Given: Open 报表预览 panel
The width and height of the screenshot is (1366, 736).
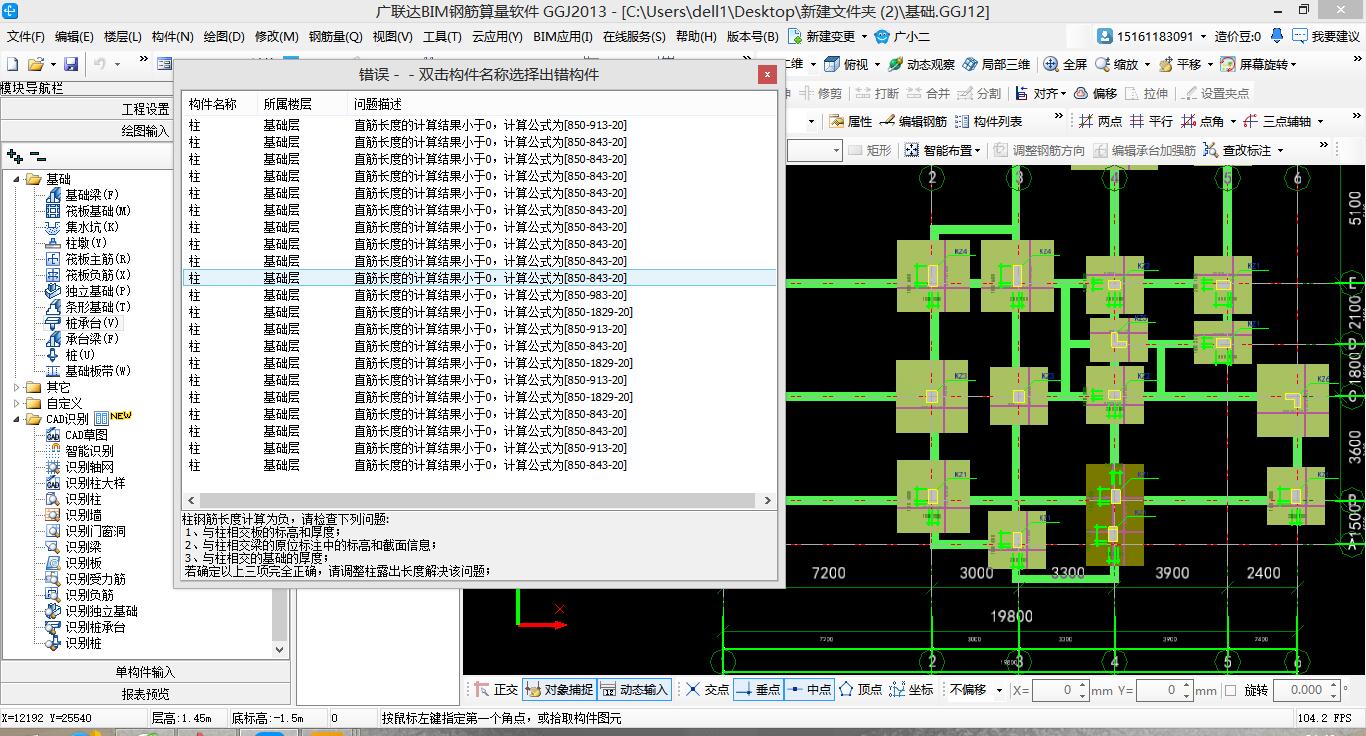Looking at the screenshot, I should click(x=146, y=693).
